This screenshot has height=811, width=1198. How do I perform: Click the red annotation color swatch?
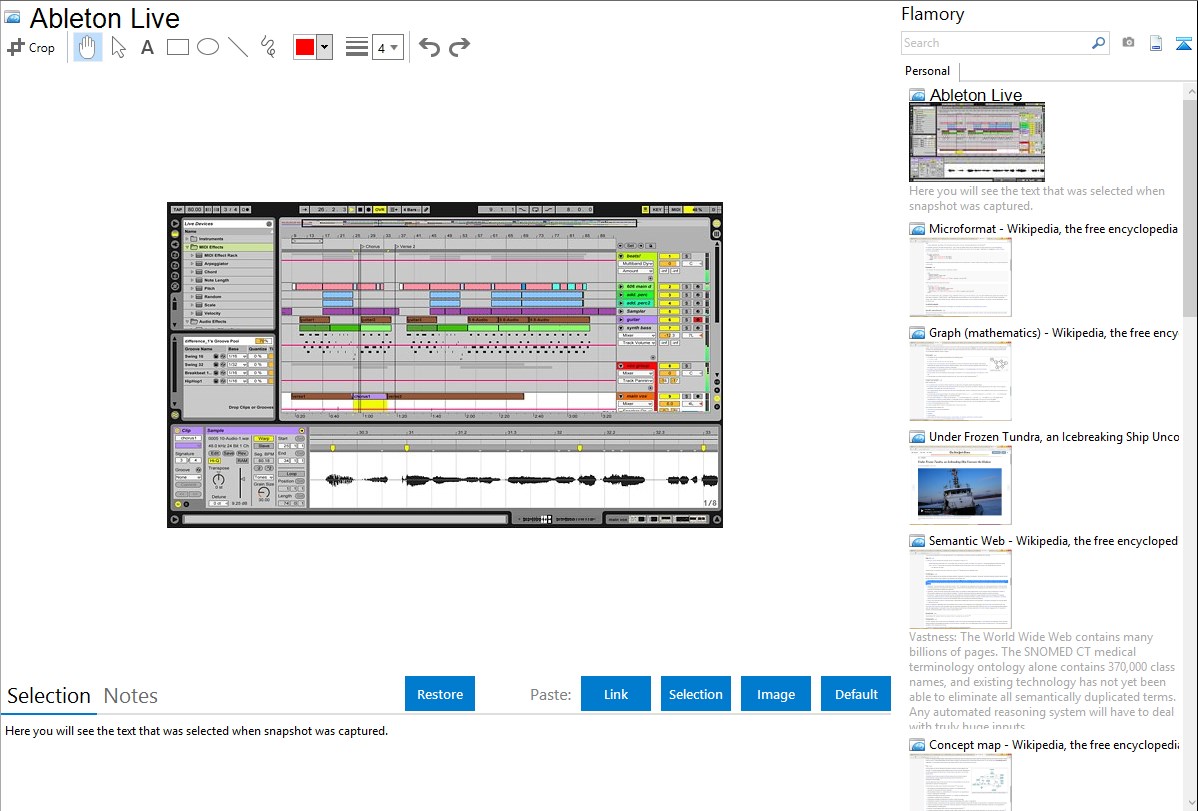305,47
